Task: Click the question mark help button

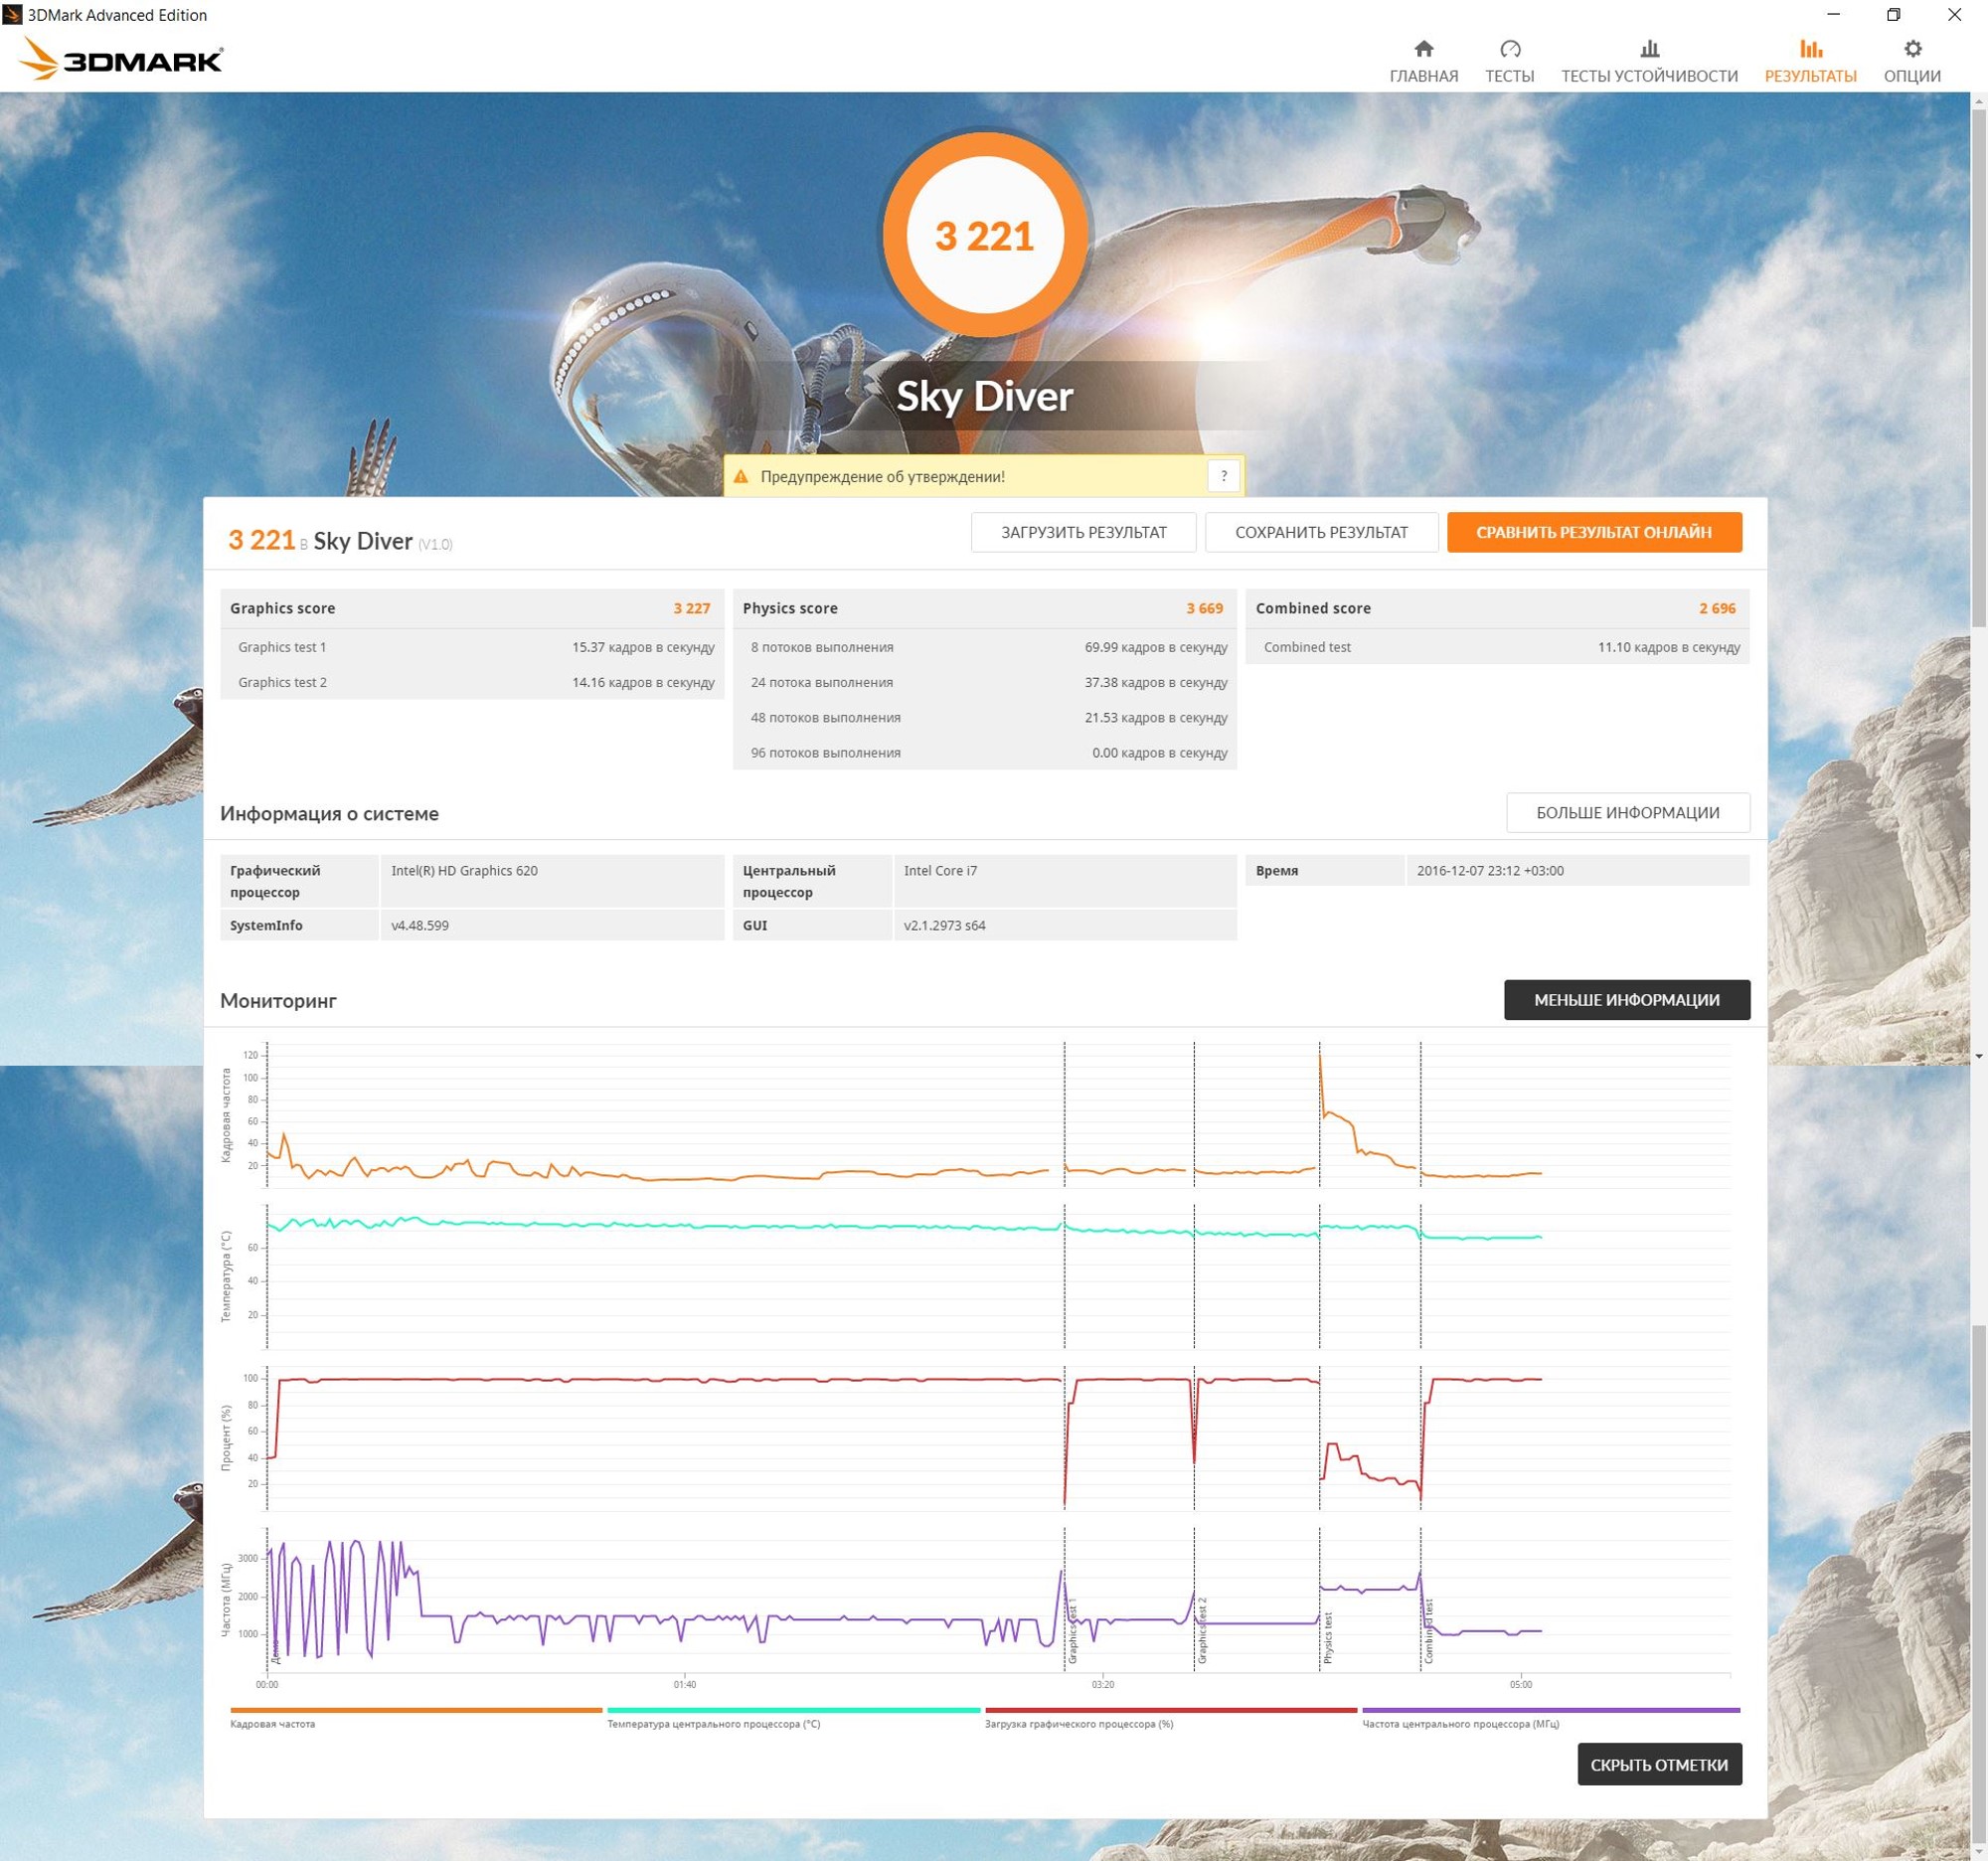Action: [1223, 476]
